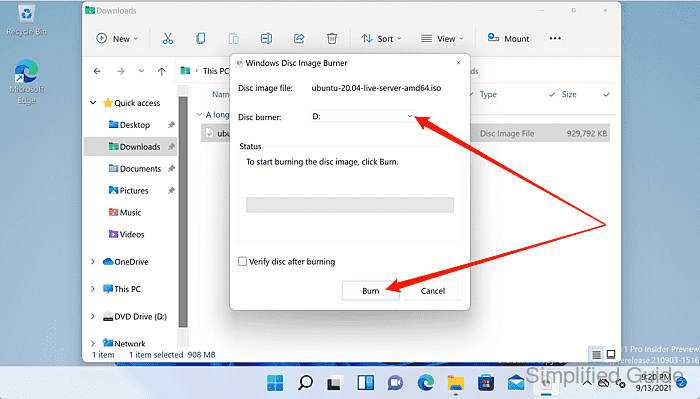The image size is (700, 399).
Task: Open the View dropdown menu
Action: coord(442,39)
